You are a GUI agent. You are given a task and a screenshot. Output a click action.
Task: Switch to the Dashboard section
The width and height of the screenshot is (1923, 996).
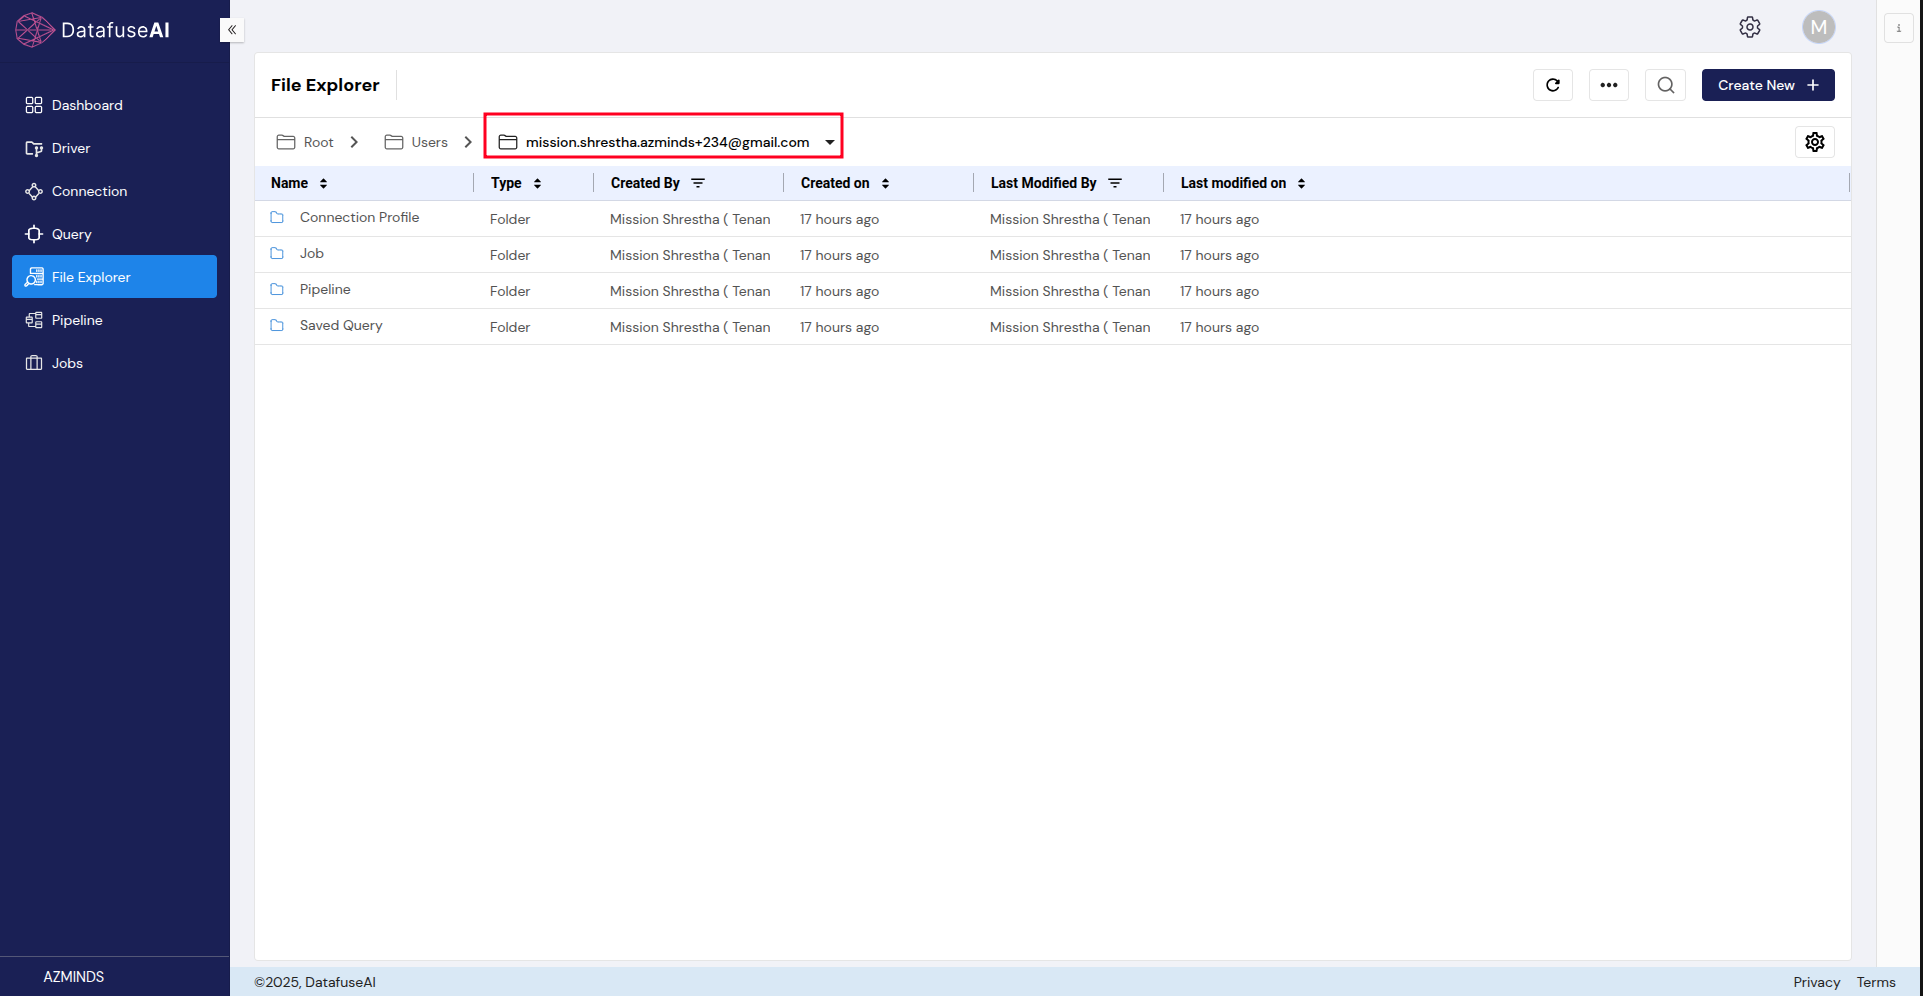coord(86,104)
